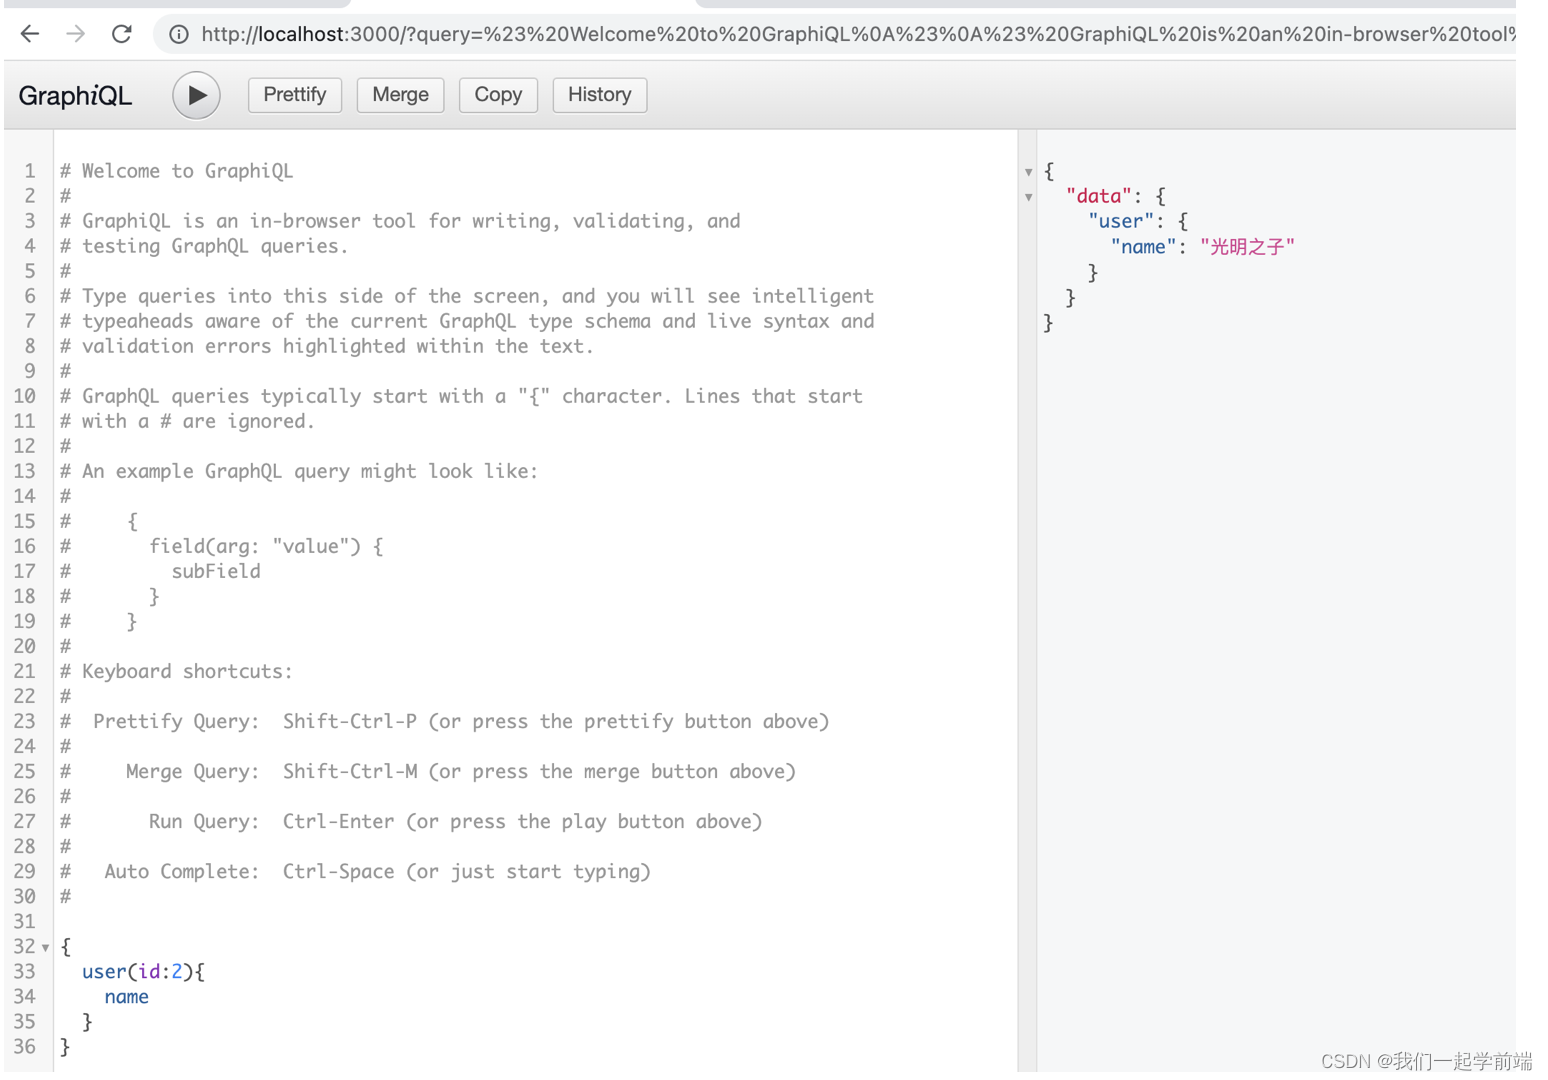Click the GraphiQL title logo
Viewport: 1548px width, 1080px height.
(75, 96)
